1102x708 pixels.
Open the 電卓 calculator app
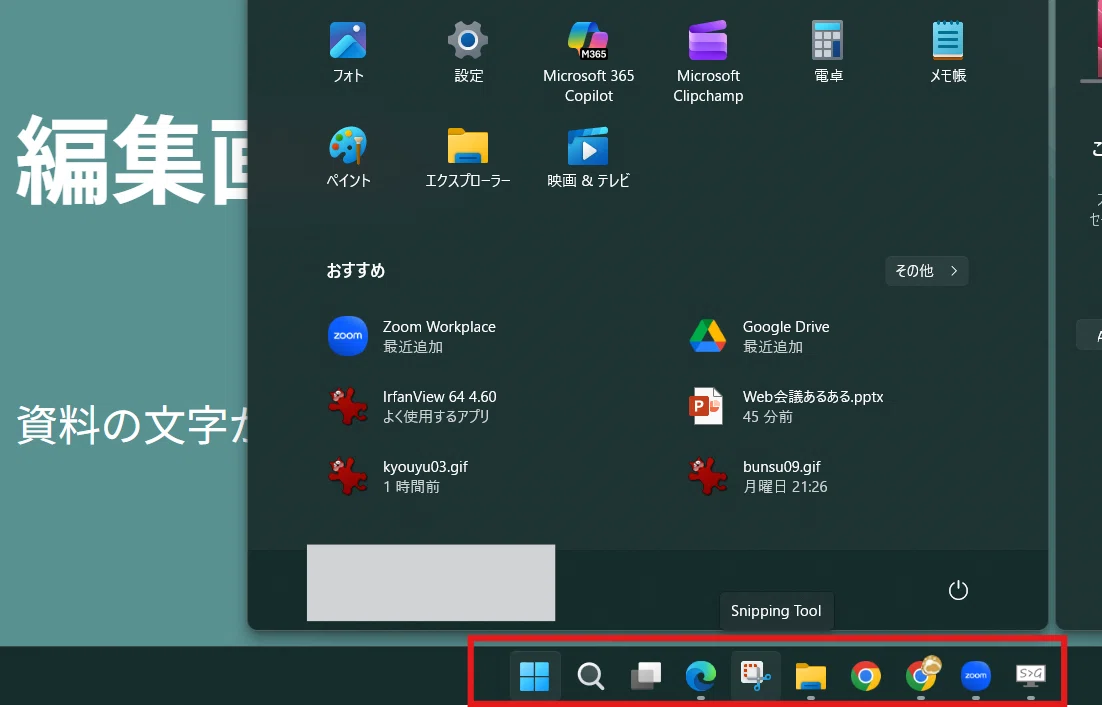coord(828,52)
